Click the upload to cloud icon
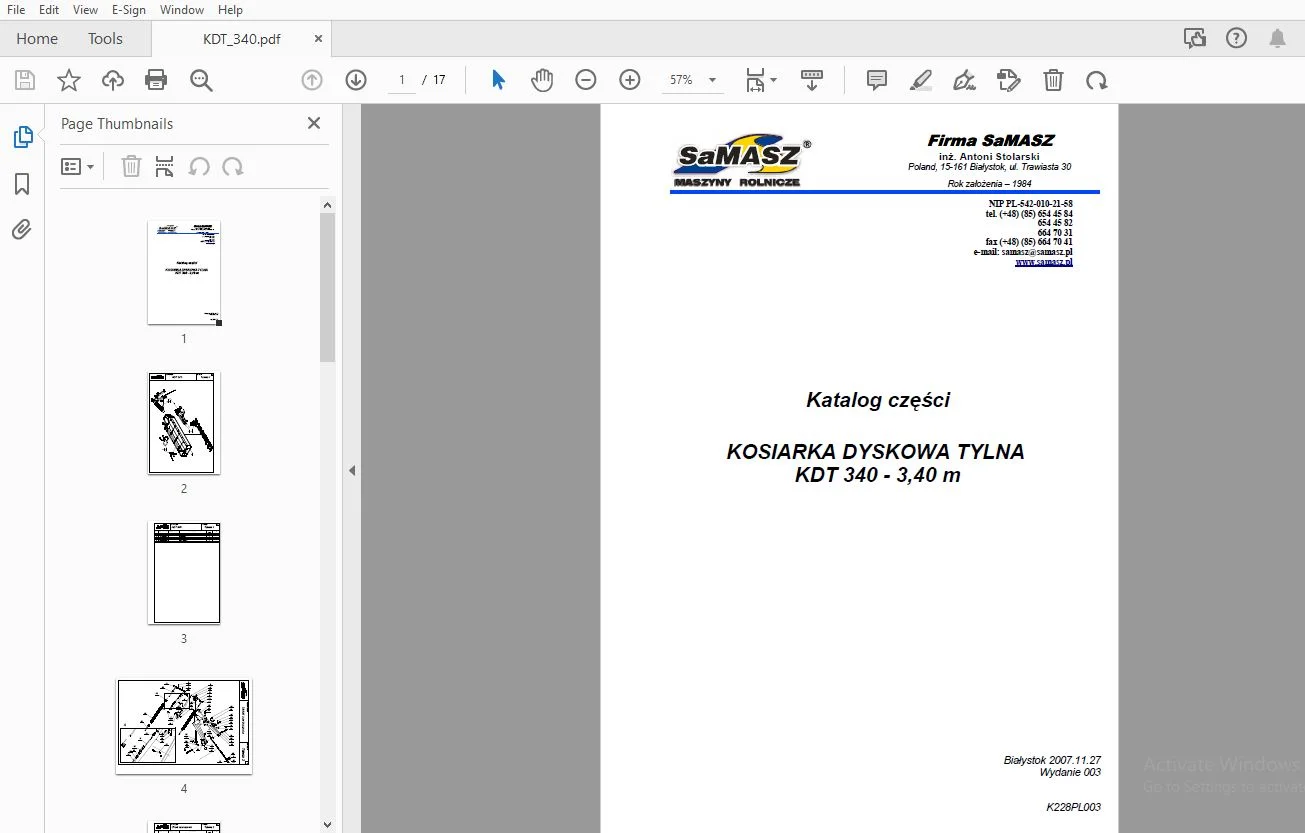The image size is (1305, 833). (x=113, y=80)
